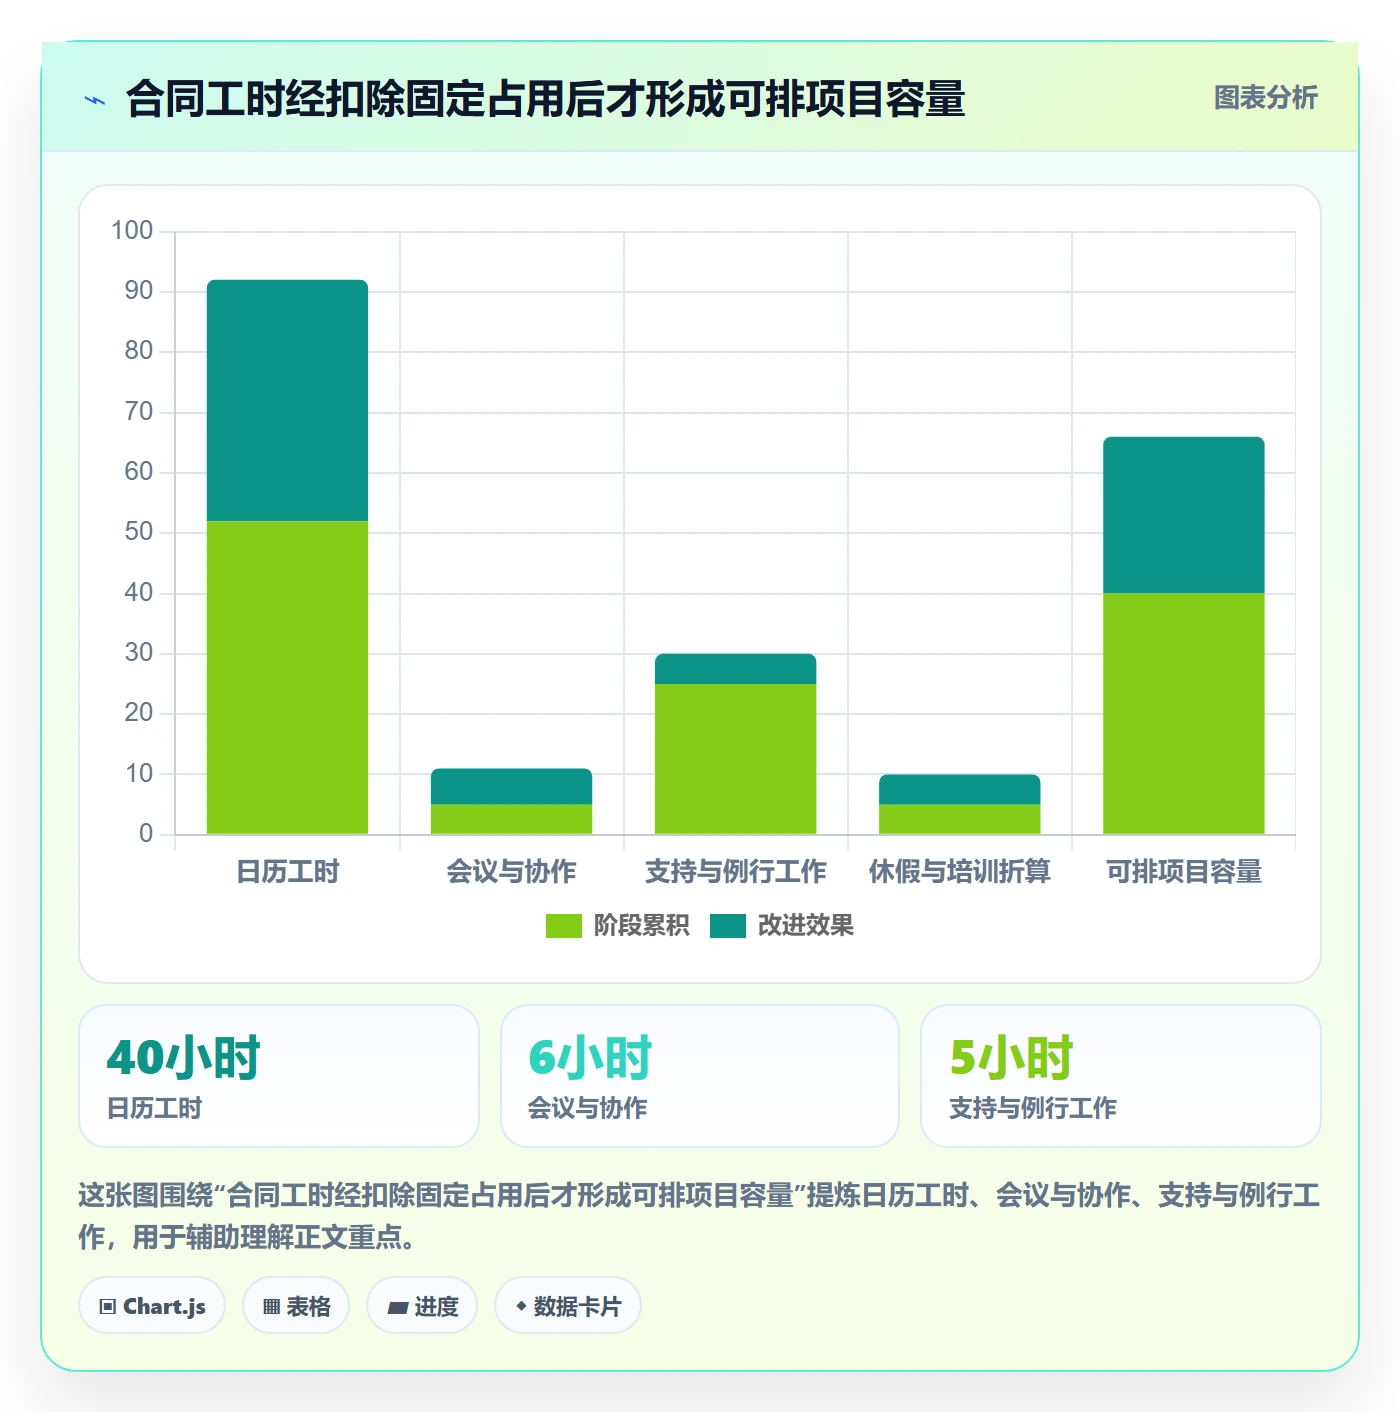This screenshot has width=1400, height=1412.
Task: Open the 40小时 日历工时 data card
Action: pyautogui.click(x=279, y=1076)
